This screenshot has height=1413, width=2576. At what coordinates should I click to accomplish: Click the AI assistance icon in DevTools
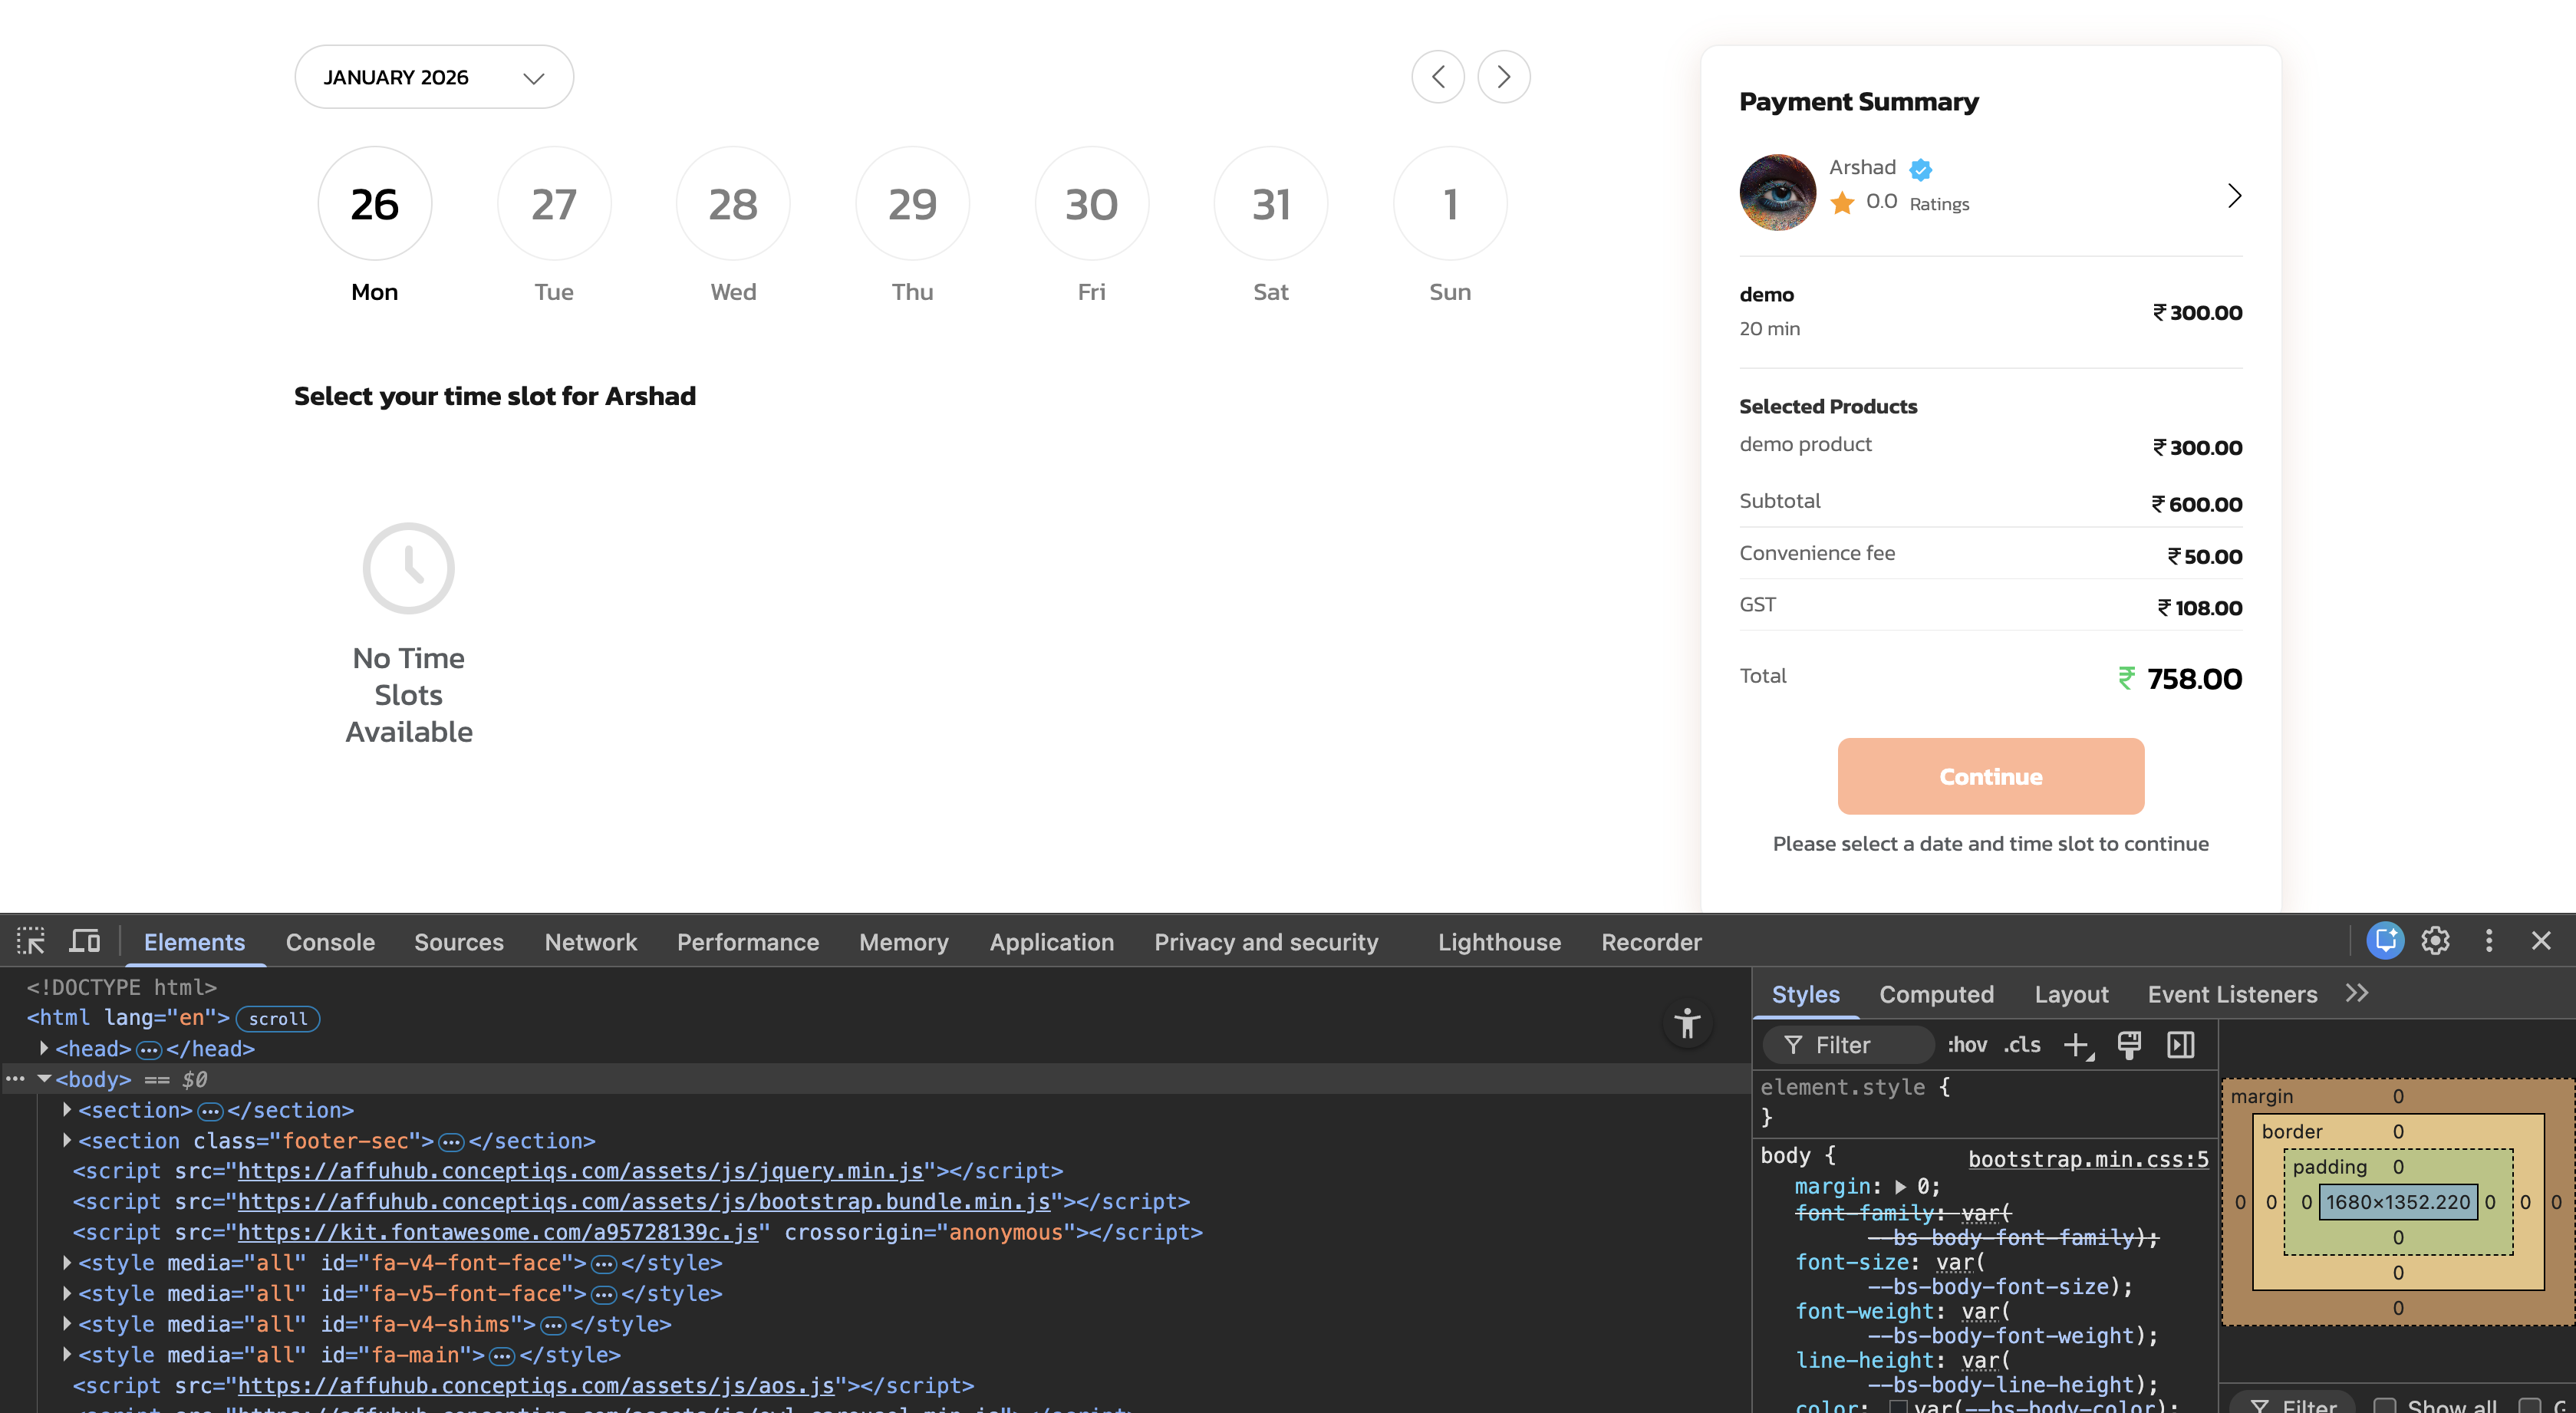[x=2385, y=940]
